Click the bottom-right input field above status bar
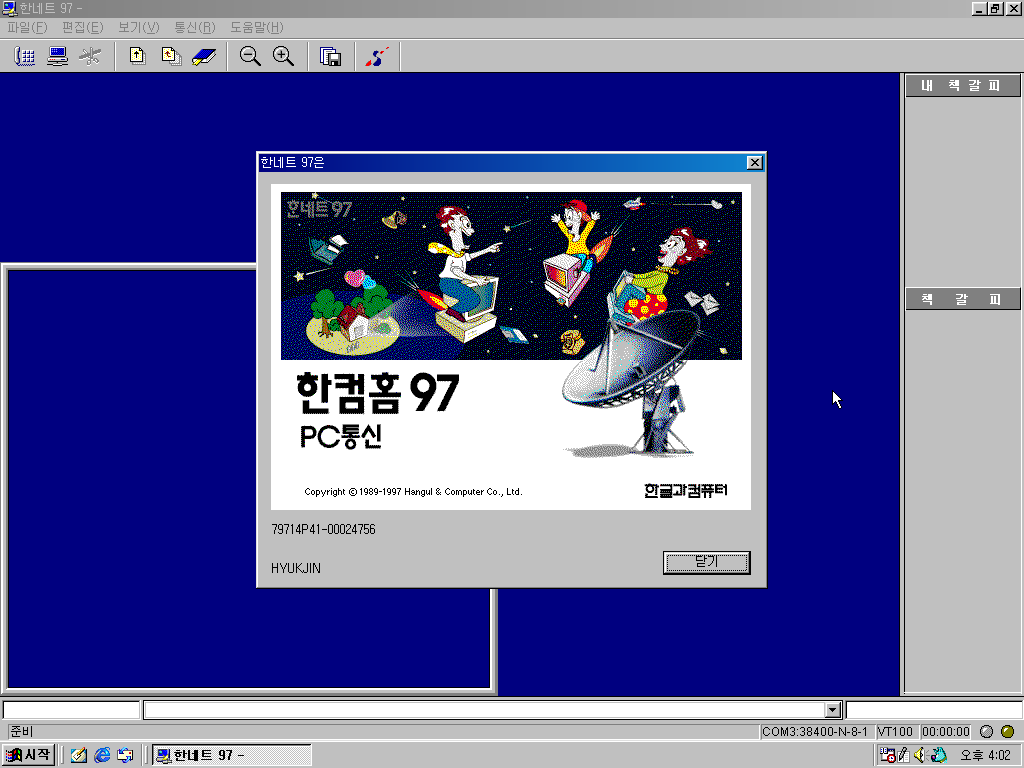This screenshot has height=768, width=1024. coord(934,710)
